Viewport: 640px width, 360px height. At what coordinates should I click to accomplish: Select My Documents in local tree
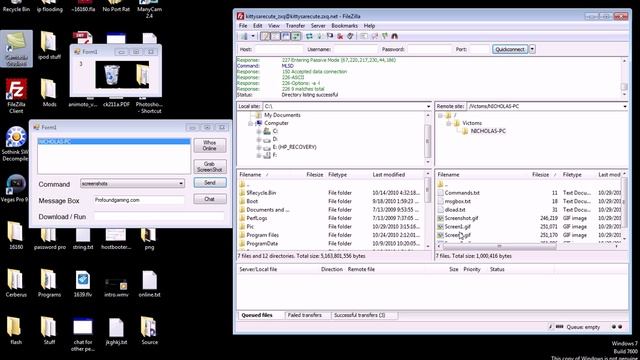282,115
